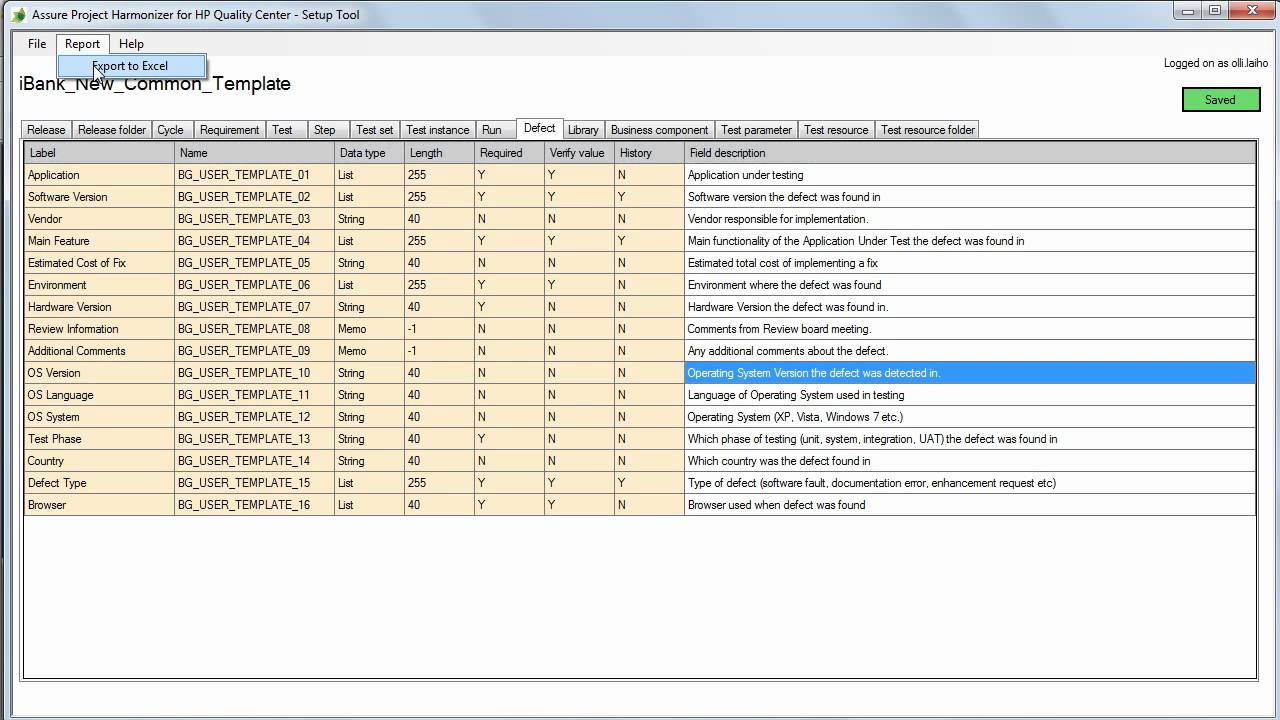The image size is (1280, 720).
Task: Select the OS Version label cell
Action: point(99,373)
